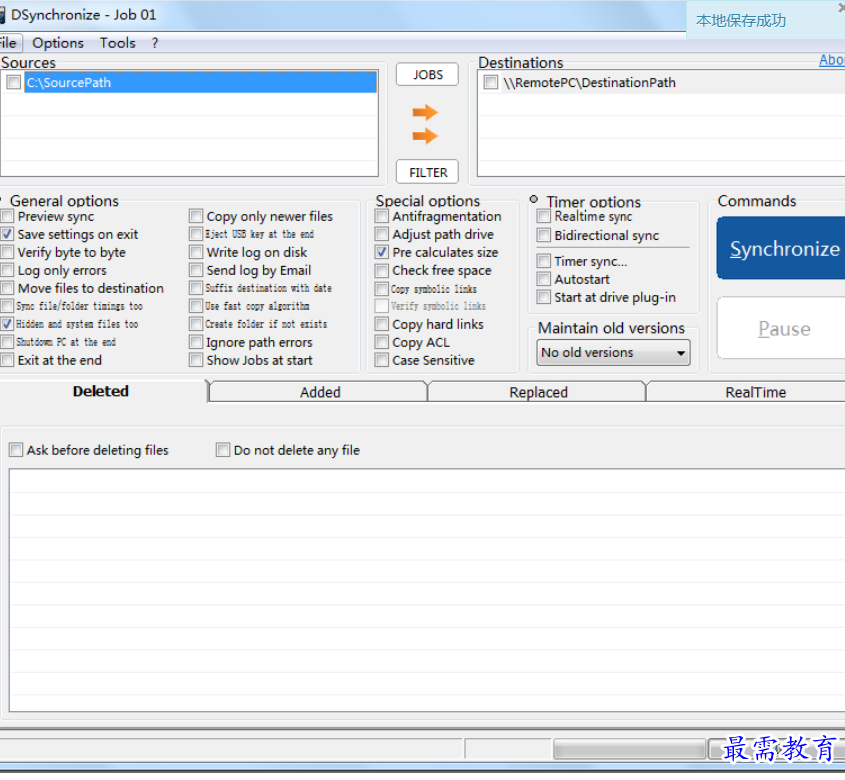845x780 pixels.
Task: Open the ? help menu
Action: click(155, 43)
